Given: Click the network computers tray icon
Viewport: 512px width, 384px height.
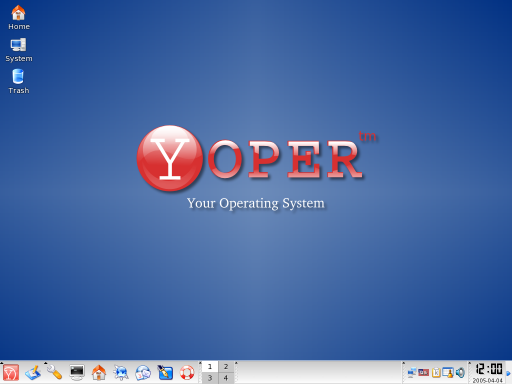Looking at the screenshot, I should tap(412, 373).
